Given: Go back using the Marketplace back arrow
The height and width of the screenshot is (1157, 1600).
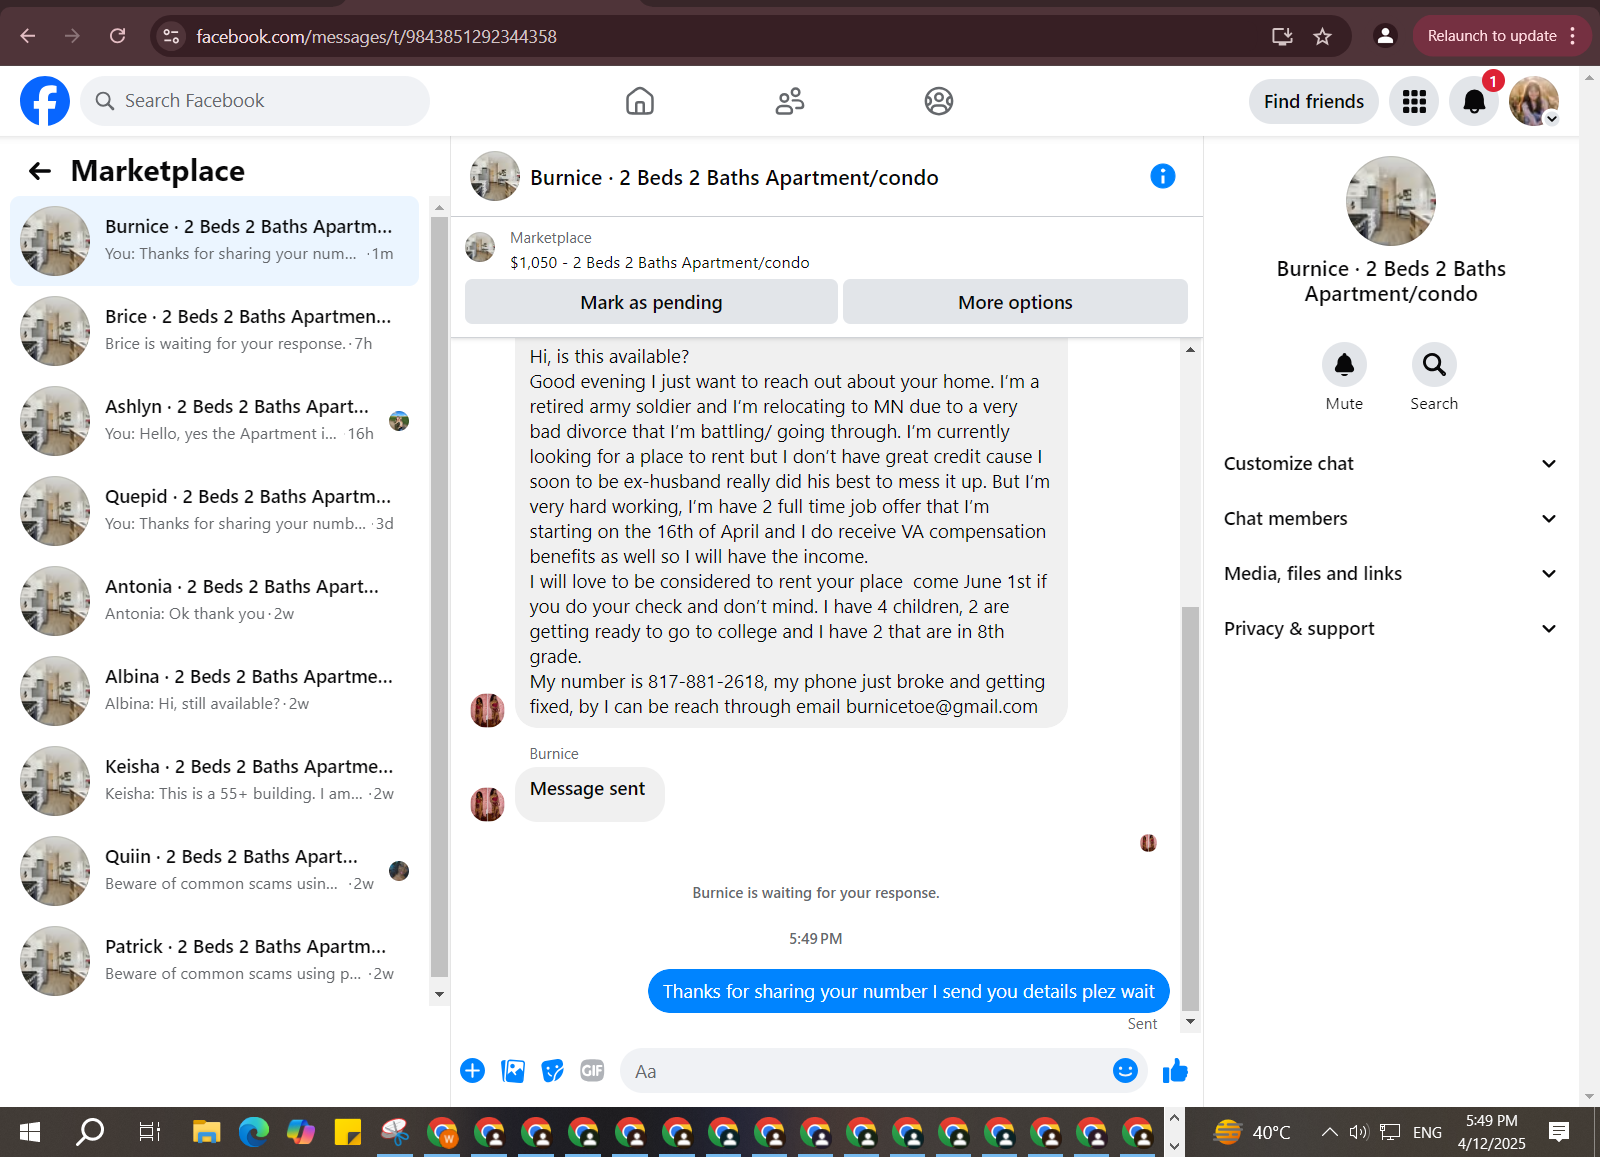Looking at the screenshot, I should (x=40, y=171).
